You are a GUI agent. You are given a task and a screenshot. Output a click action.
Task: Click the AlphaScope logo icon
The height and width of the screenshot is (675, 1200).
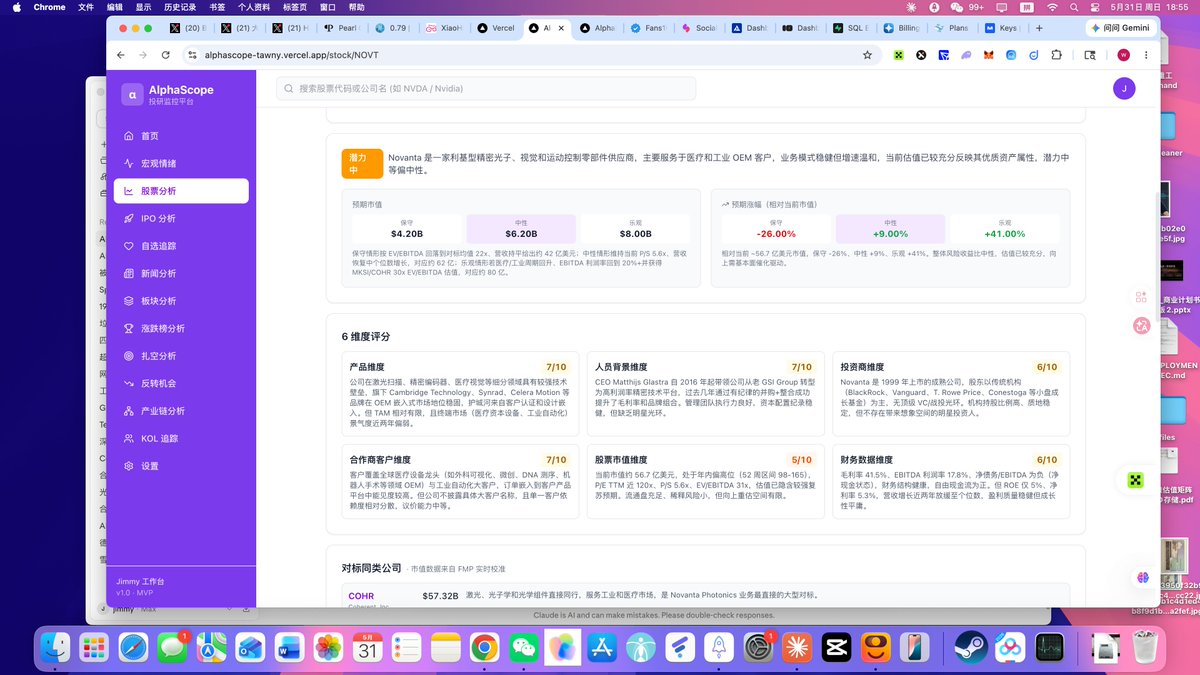(132, 94)
